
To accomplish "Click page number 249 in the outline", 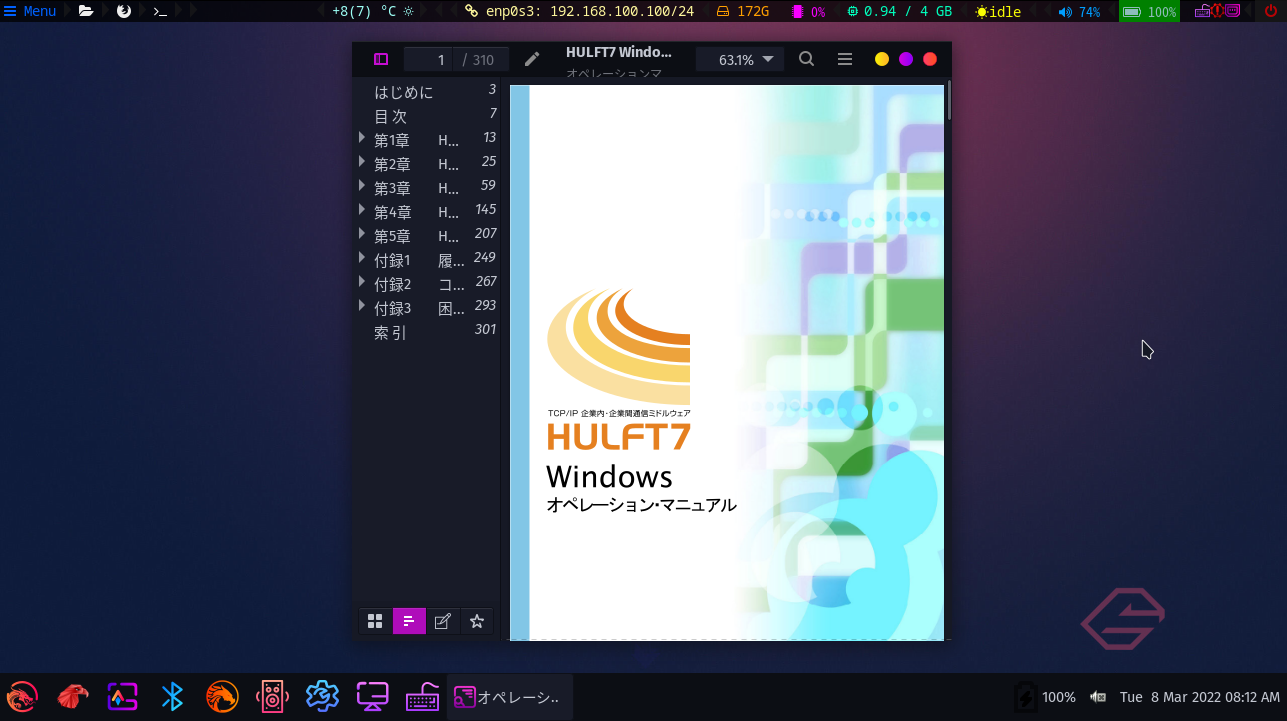I will tap(485, 257).
